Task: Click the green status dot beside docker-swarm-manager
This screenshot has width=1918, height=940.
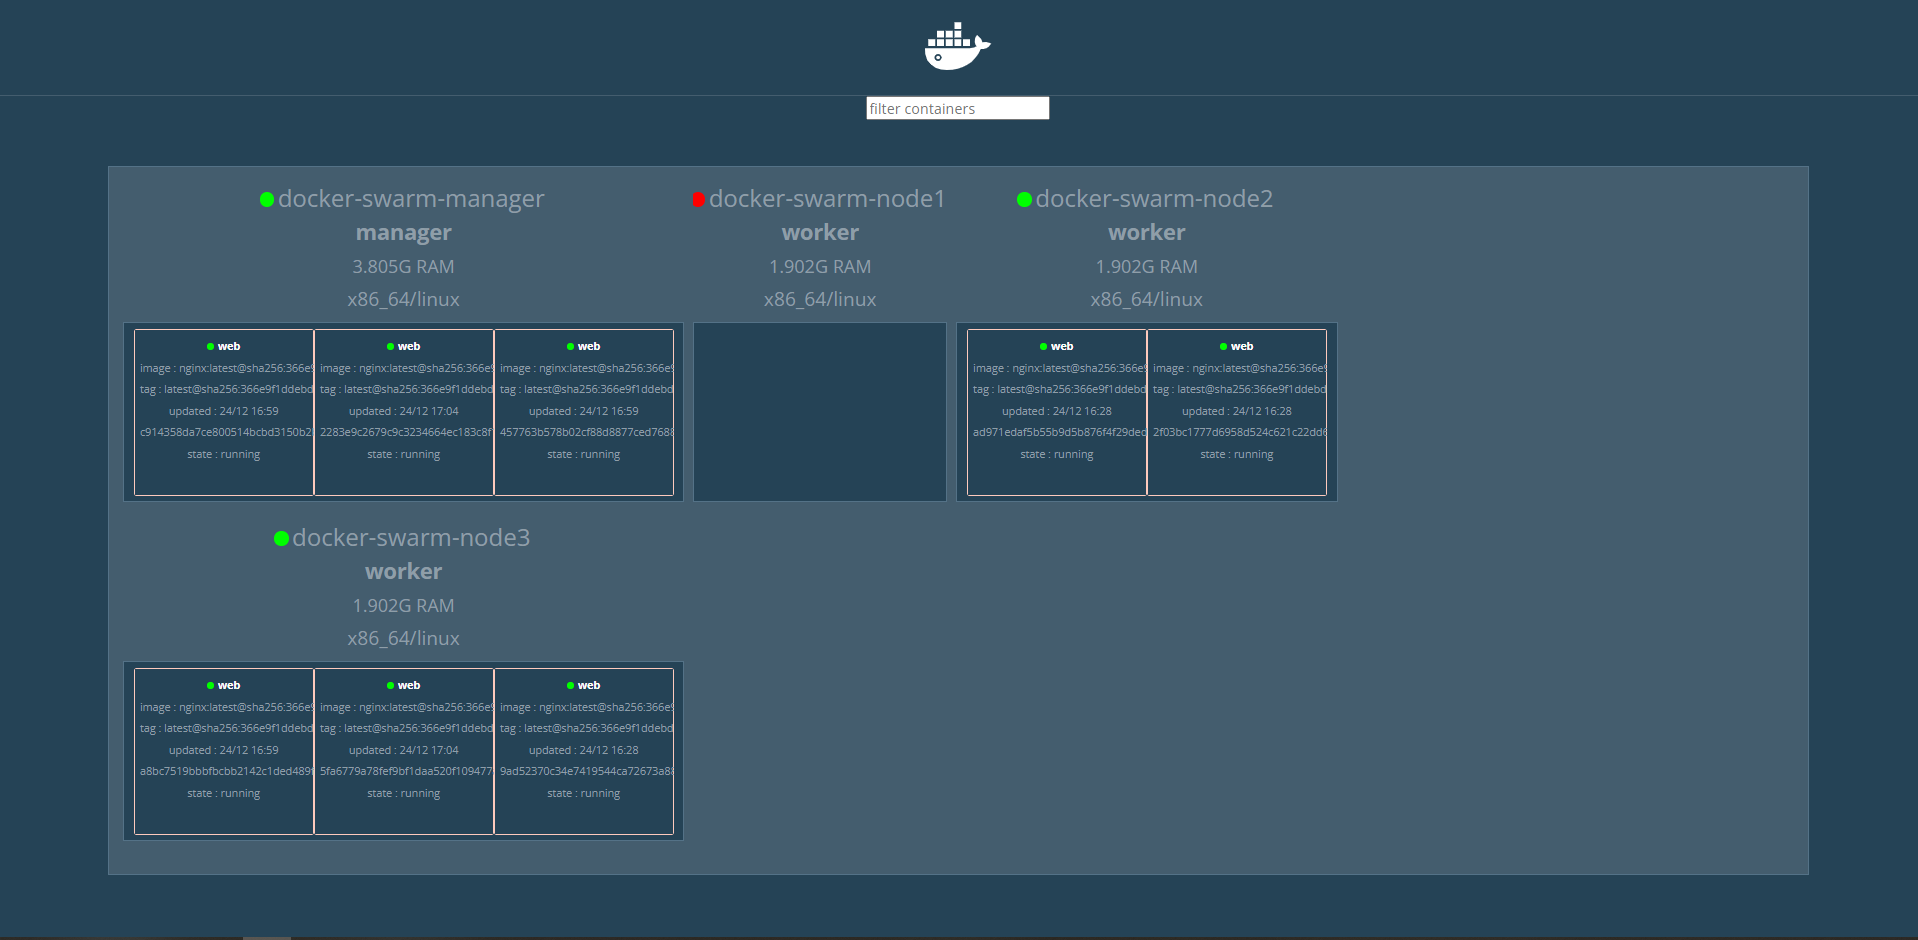Action: coord(266,199)
